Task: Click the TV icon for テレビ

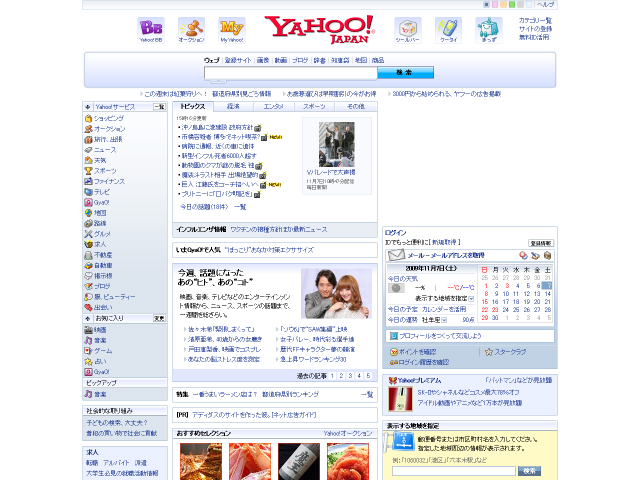Action: [88, 192]
